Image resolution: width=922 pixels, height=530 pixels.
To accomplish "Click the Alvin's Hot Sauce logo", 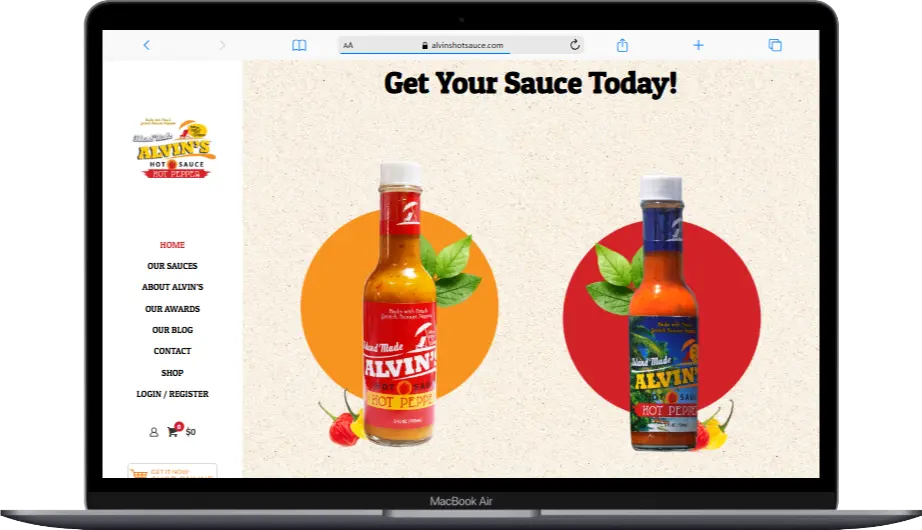I will [174, 149].
